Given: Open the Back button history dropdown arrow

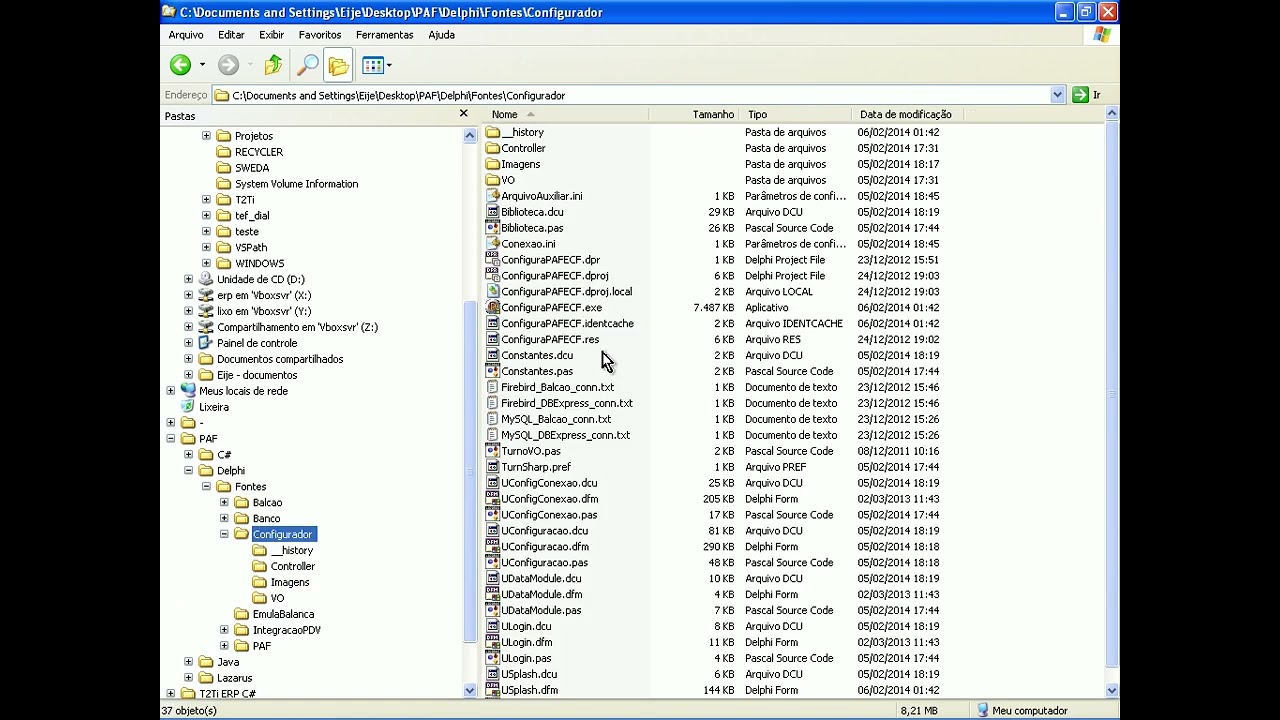Looking at the screenshot, I should (202, 65).
